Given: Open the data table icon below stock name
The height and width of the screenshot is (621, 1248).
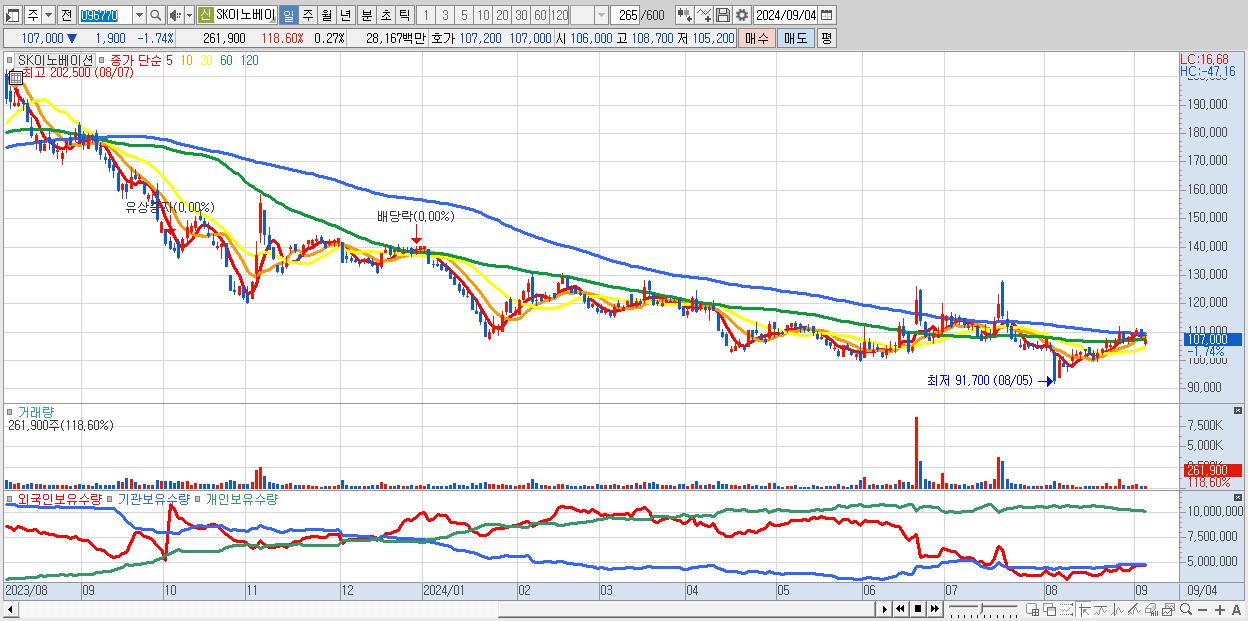Looking at the screenshot, I should tap(16, 78).
